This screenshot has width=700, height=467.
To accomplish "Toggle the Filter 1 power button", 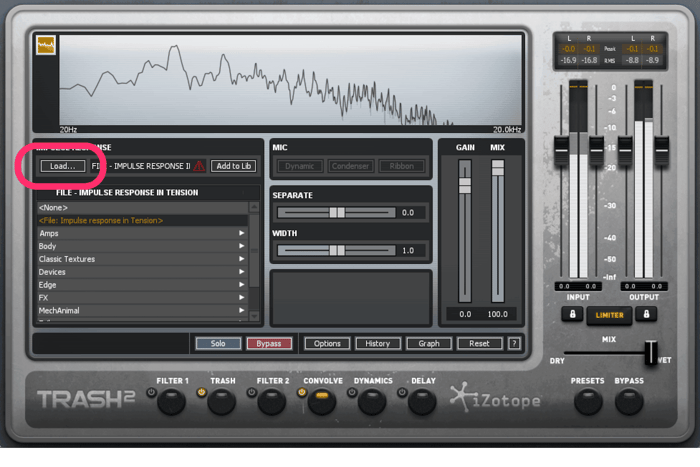I will click(152, 393).
